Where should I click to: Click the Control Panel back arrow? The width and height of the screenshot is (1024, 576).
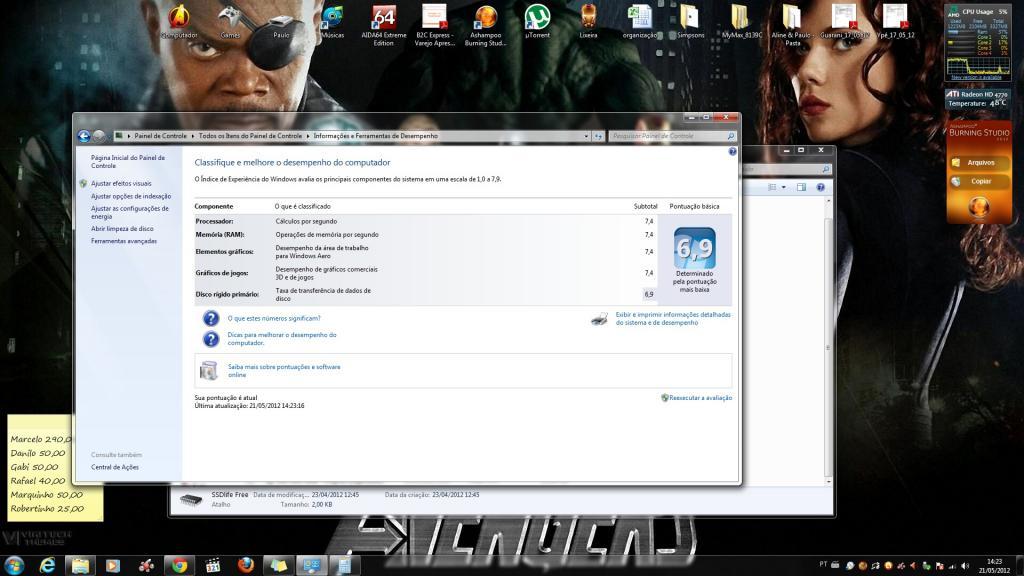[x=84, y=136]
